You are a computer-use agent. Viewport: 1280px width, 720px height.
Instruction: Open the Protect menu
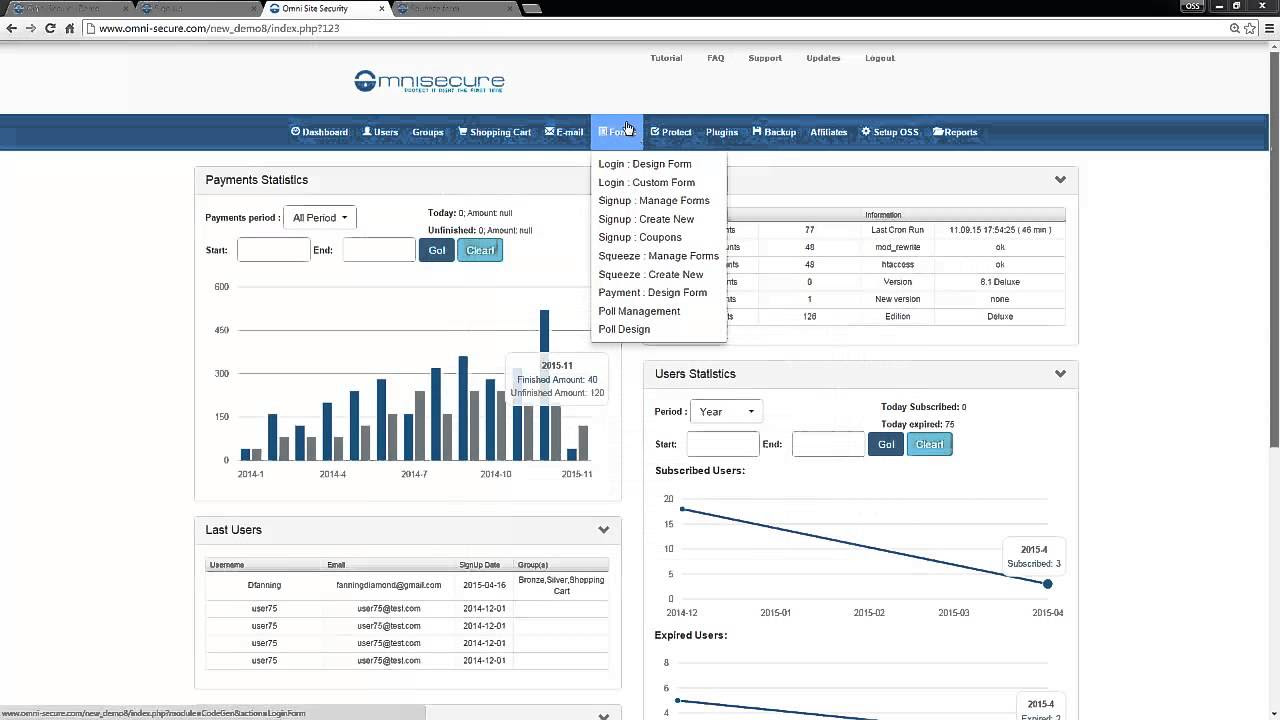(670, 132)
